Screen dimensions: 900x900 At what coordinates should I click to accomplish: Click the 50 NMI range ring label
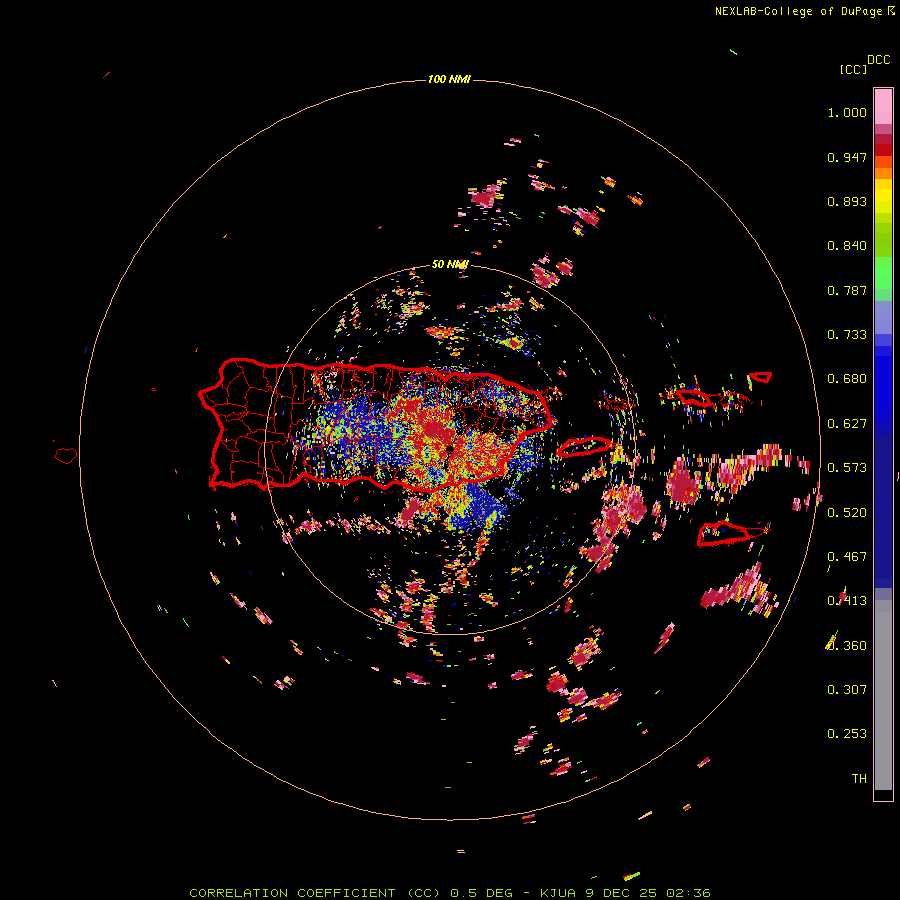coord(450,264)
